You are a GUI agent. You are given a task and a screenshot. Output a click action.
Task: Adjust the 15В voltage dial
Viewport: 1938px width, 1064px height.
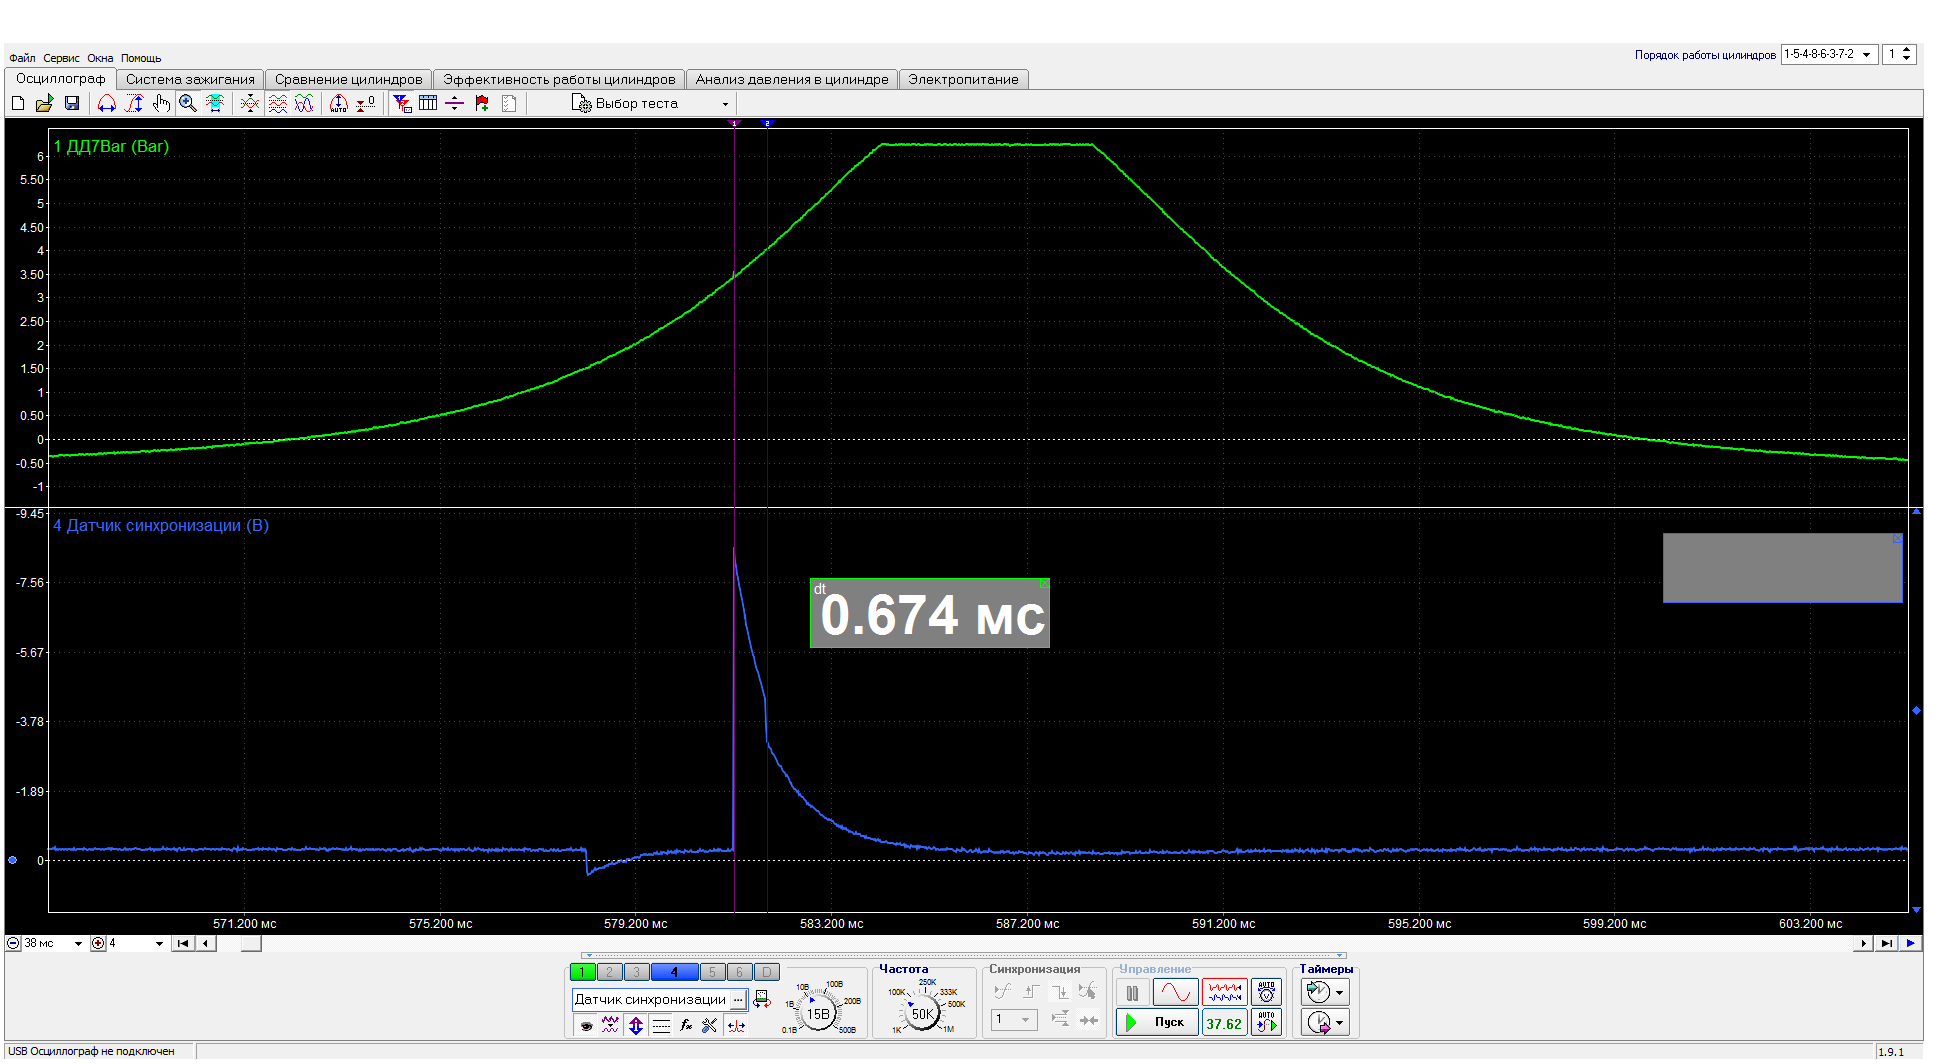(818, 1013)
